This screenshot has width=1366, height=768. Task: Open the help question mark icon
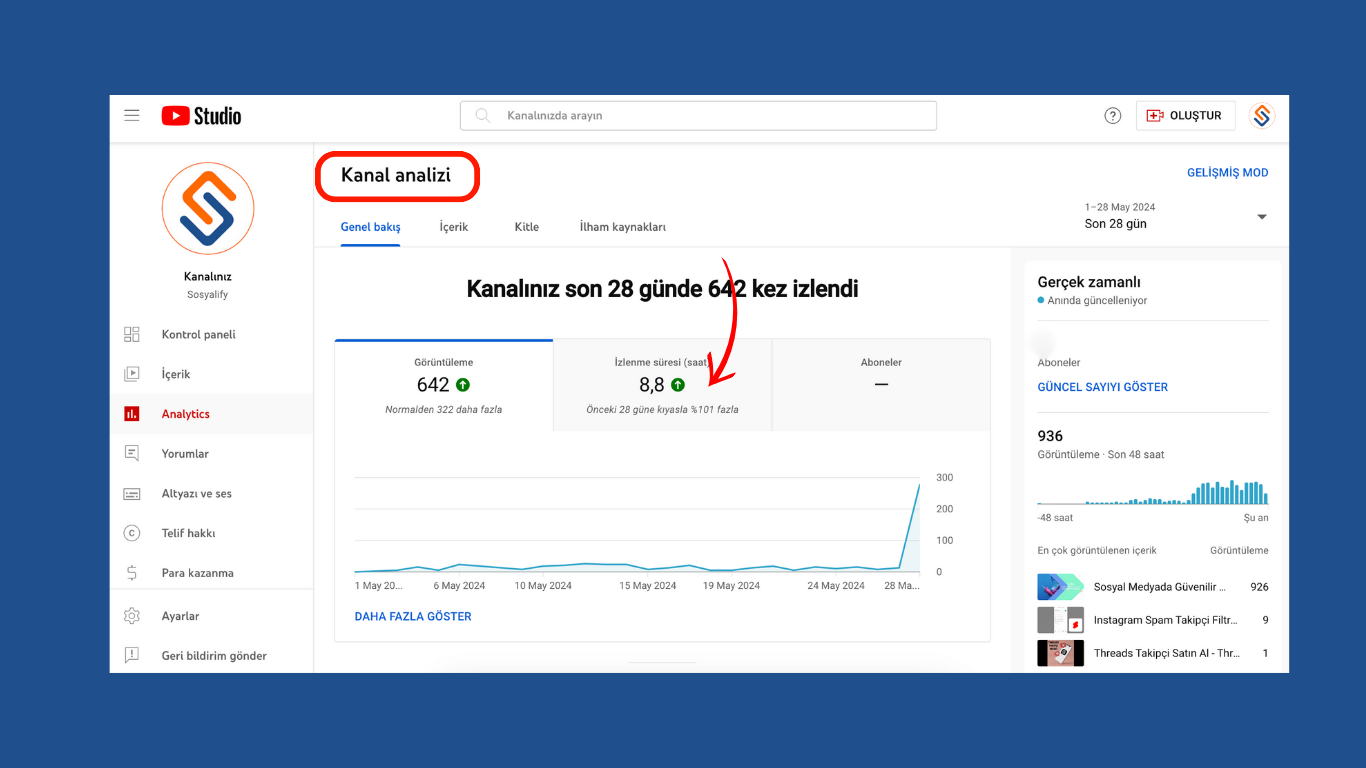click(1113, 116)
